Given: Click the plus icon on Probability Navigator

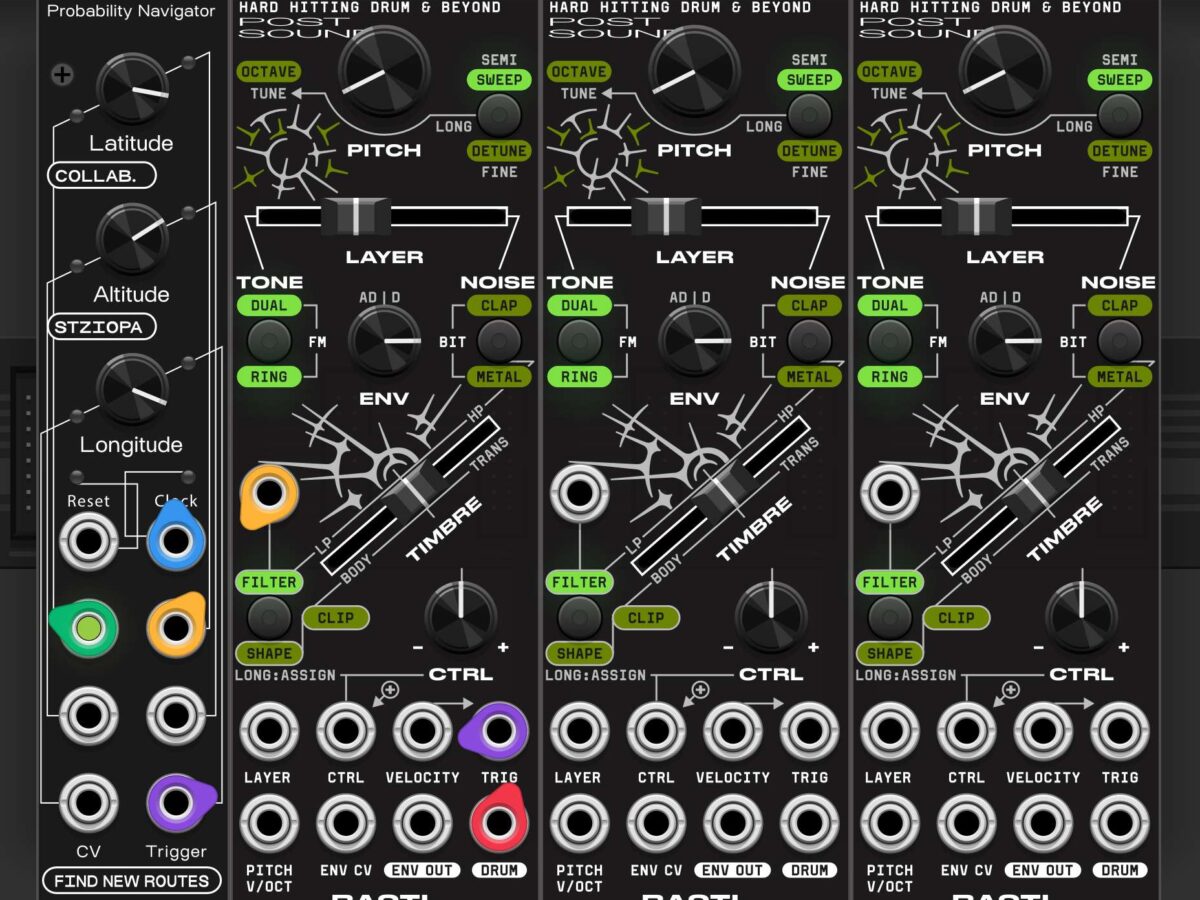Looking at the screenshot, I should [62, 74].
